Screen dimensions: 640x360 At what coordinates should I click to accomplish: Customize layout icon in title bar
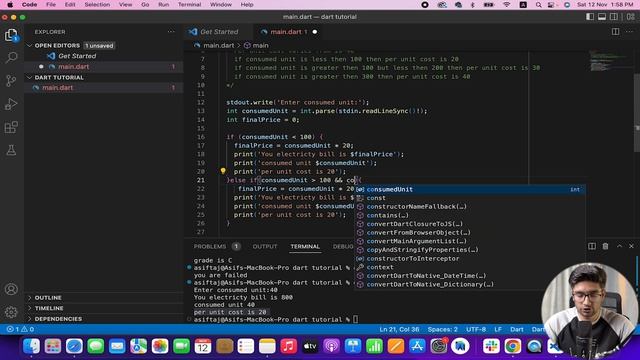(631, 17)
